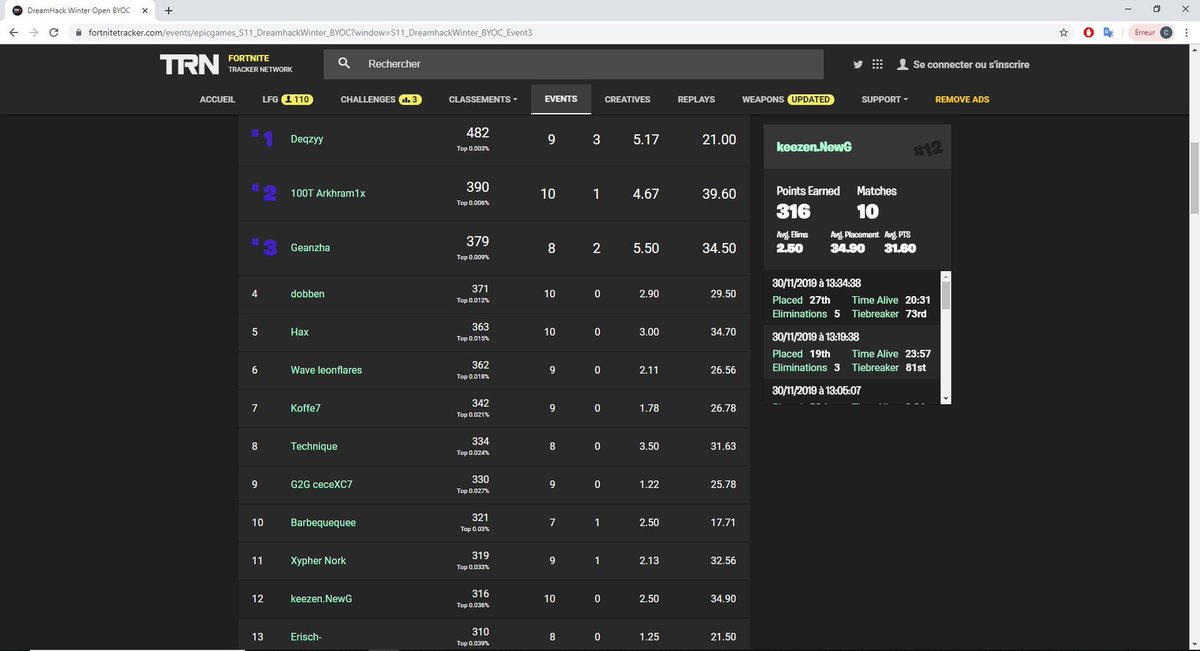Open player dobben's profile

coord(308,294)
